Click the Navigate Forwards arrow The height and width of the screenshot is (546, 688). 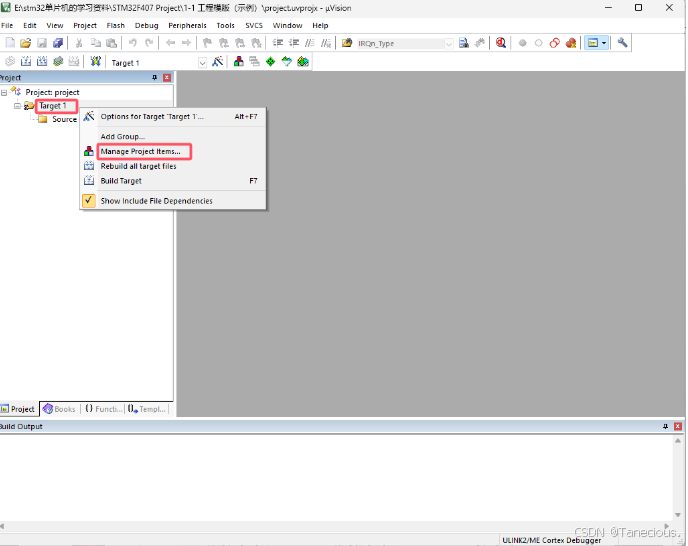(x=186, y=43)
